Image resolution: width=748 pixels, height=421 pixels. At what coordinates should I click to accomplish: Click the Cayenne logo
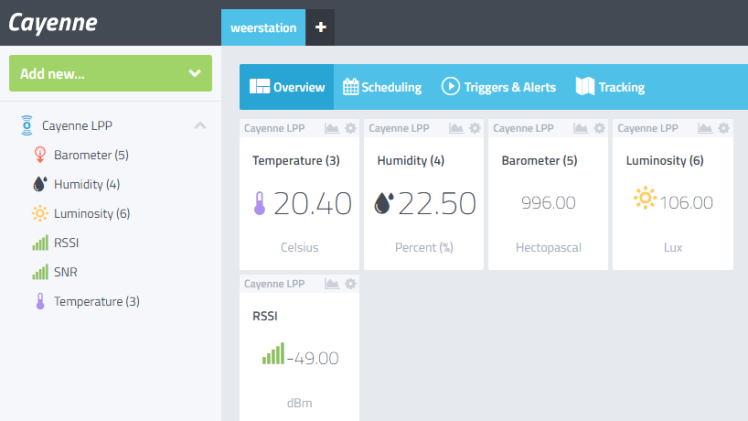coord(53,22)
